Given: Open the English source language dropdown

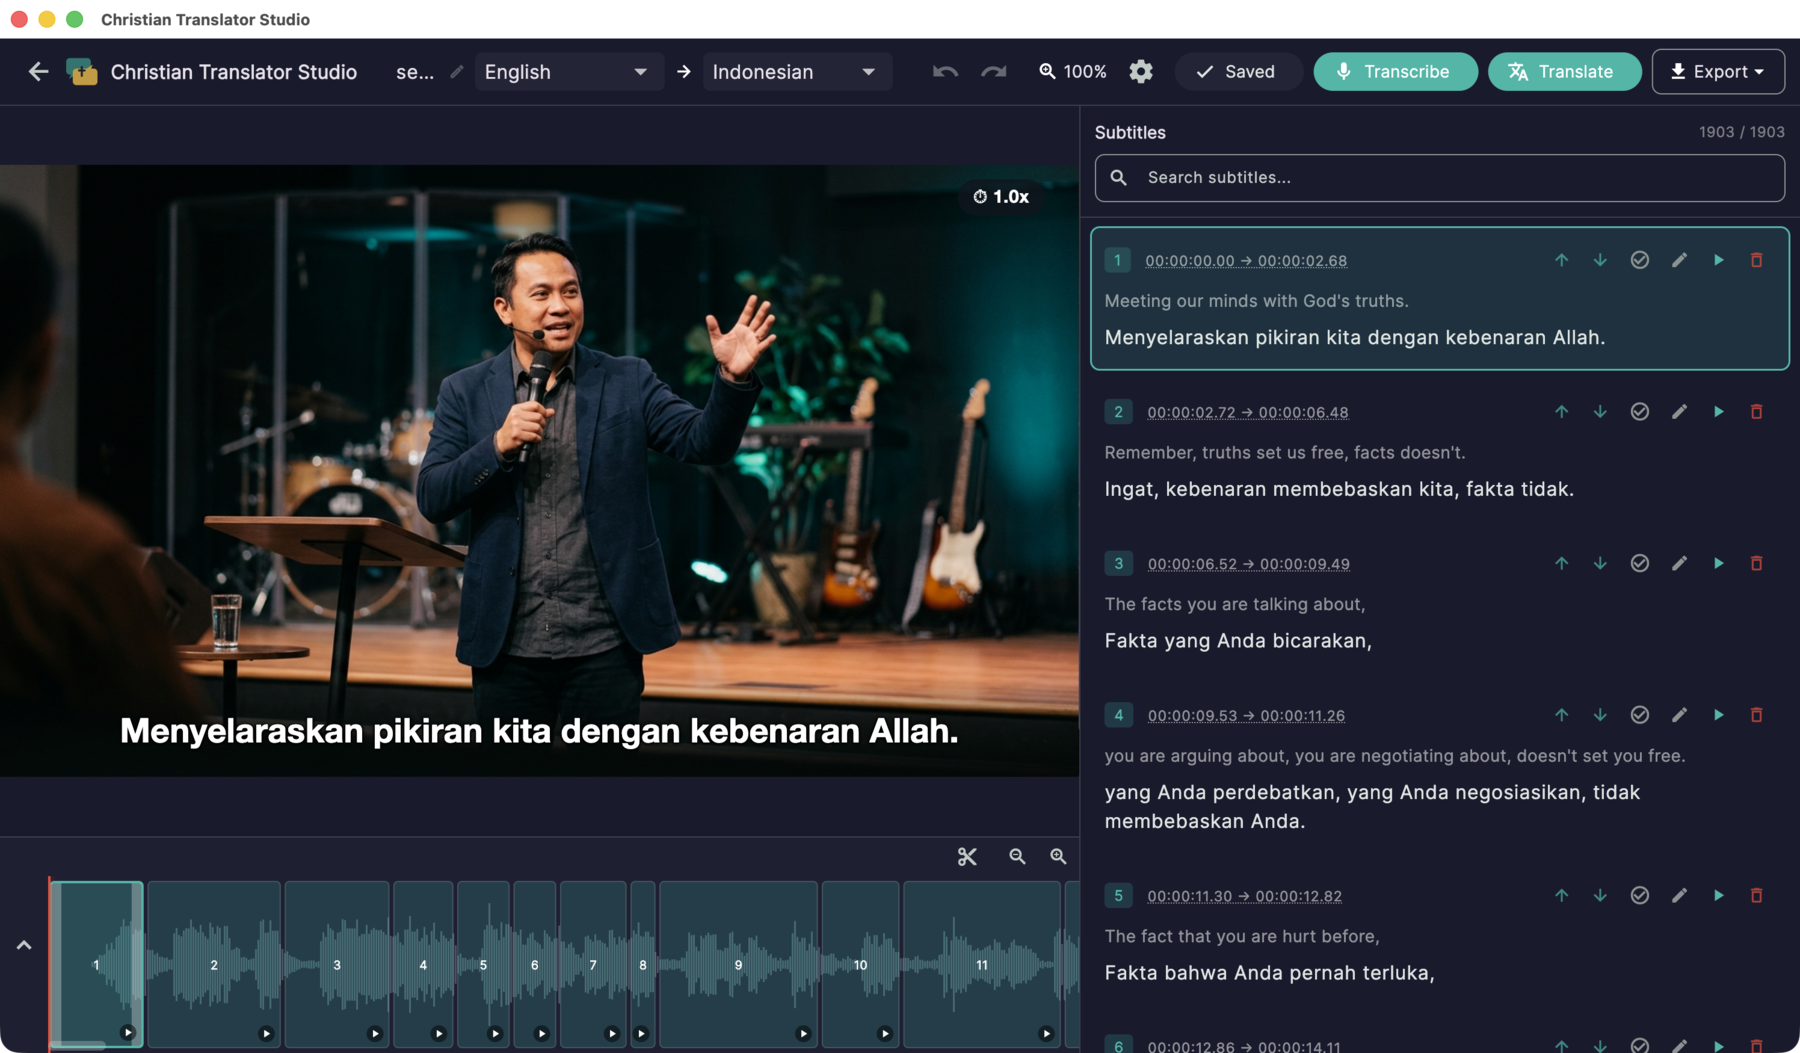Looking at the screenshot, I should point(568,72).
